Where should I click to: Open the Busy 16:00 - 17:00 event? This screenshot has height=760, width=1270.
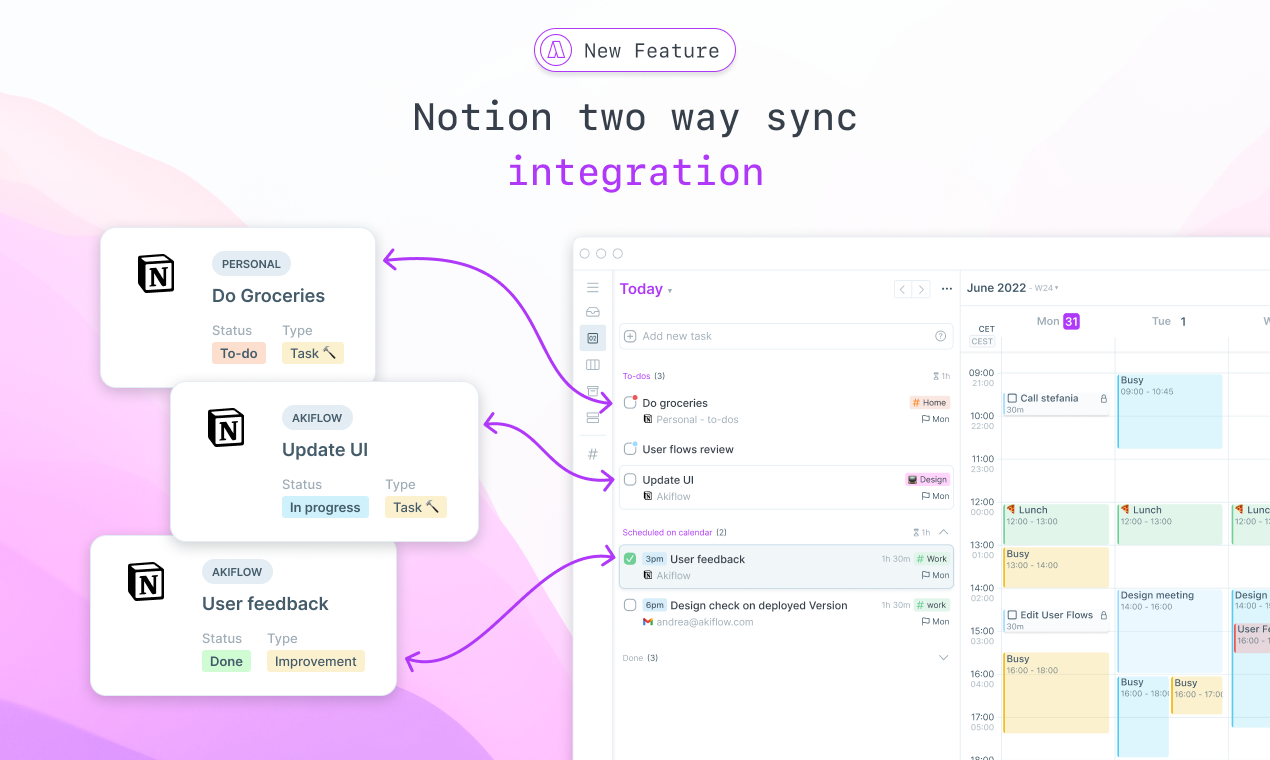coord(1197,695)
